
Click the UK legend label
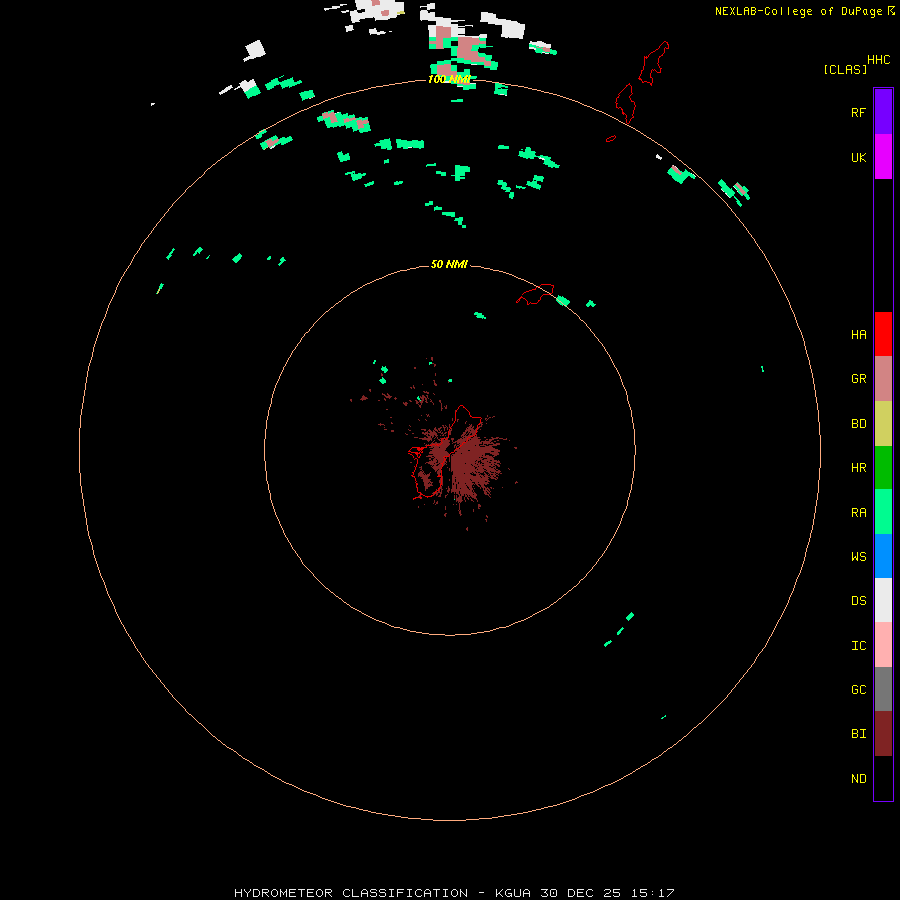[x=858, y=158]
